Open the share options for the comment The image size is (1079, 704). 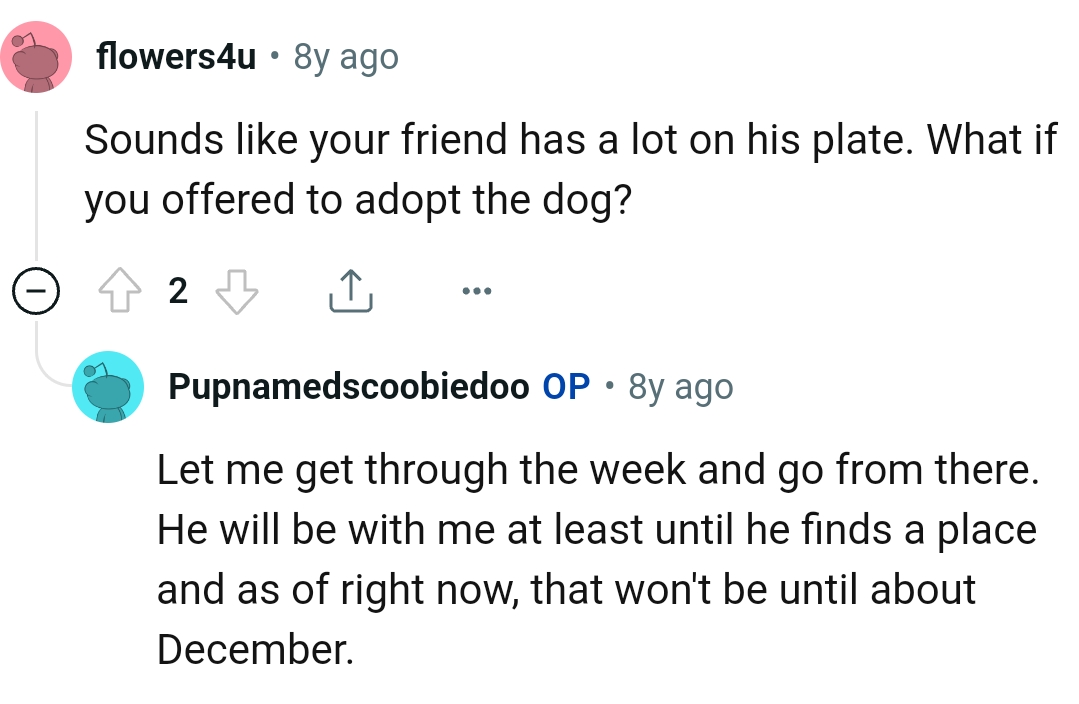click(x=350, y=290)
